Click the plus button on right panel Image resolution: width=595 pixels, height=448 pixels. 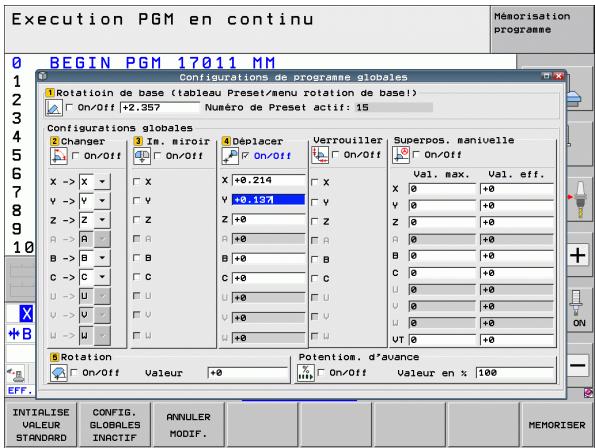pos(578,255)
